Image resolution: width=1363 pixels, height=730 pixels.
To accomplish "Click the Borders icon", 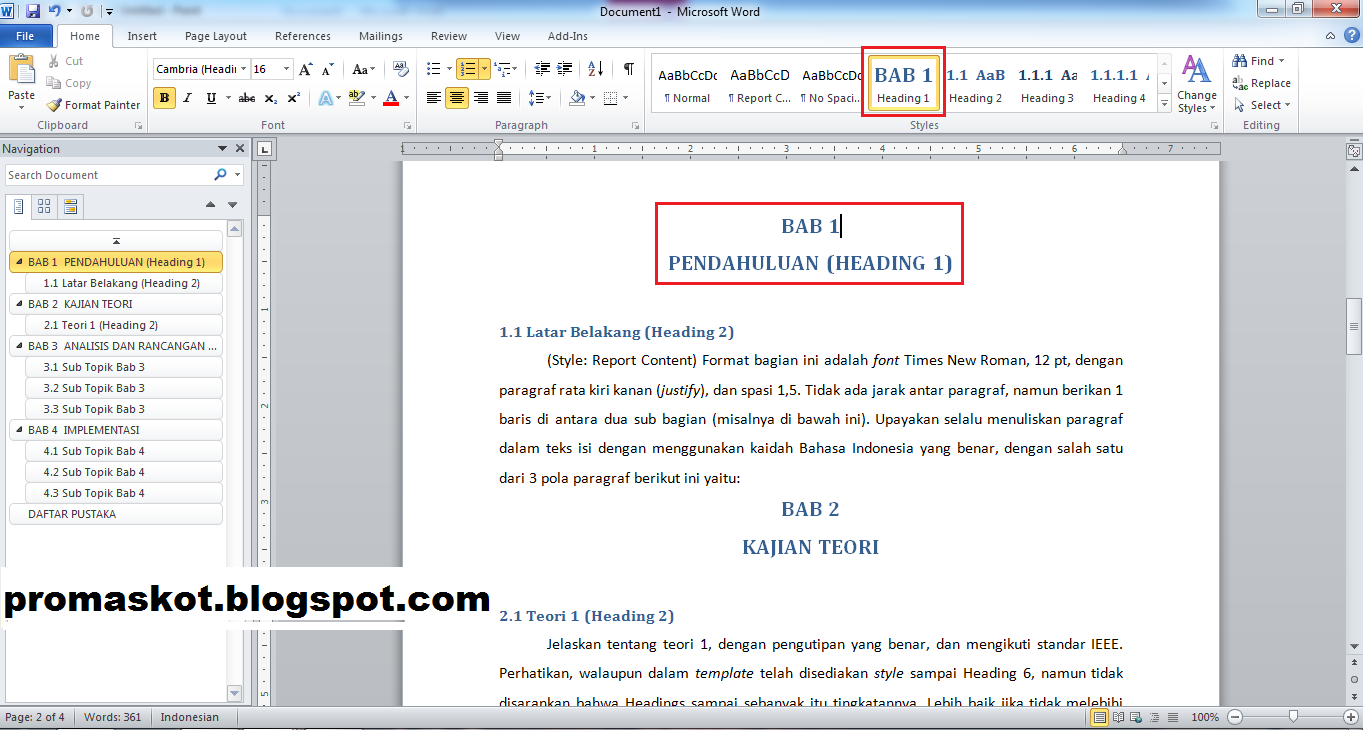I will pos(610,98).
